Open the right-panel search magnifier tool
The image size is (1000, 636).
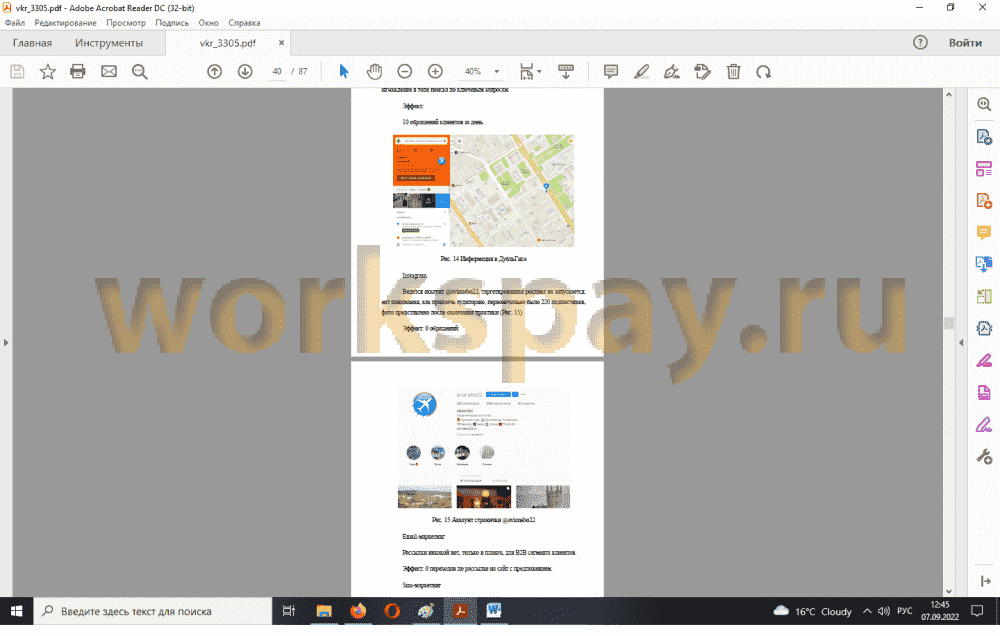tap(984, 105)
